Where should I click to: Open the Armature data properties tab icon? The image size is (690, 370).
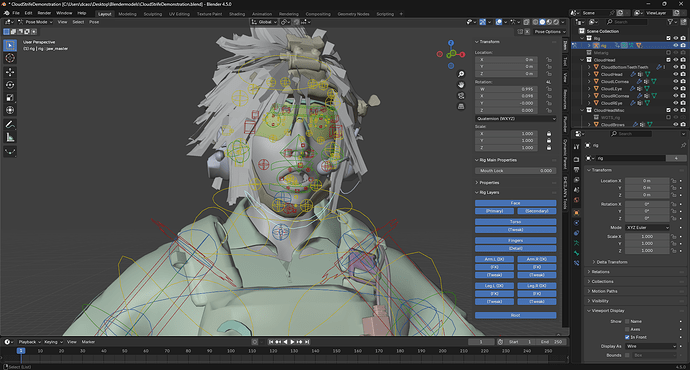(576, 243)
